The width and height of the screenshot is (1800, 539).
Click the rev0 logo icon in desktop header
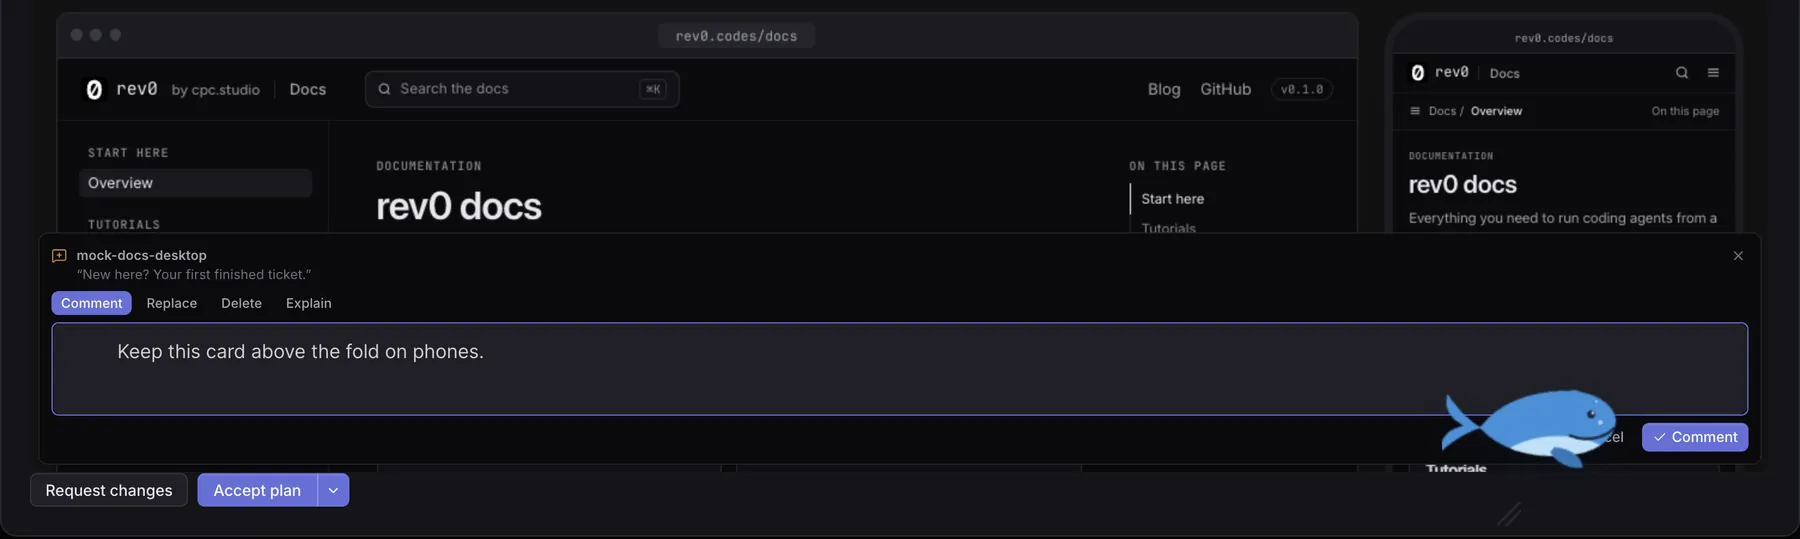(94, 89)
